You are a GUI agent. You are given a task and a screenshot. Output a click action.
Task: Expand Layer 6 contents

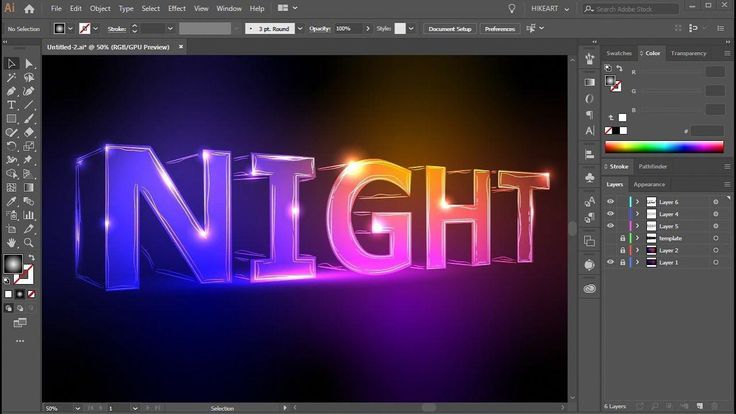click(x=637, y=202)
